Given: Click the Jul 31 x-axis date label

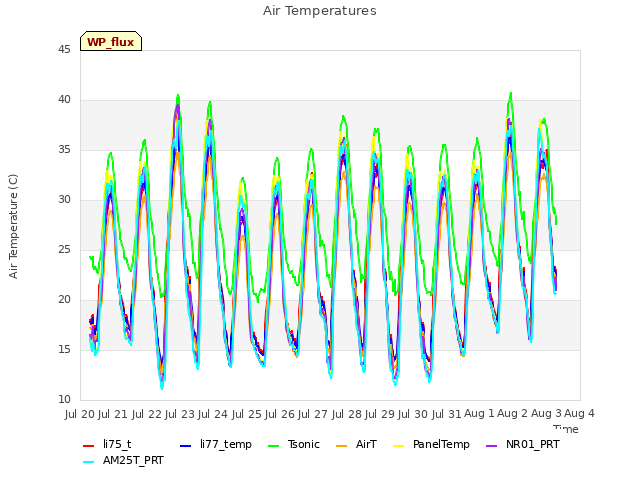Looking at the screenshot, I should pos(447,414).
